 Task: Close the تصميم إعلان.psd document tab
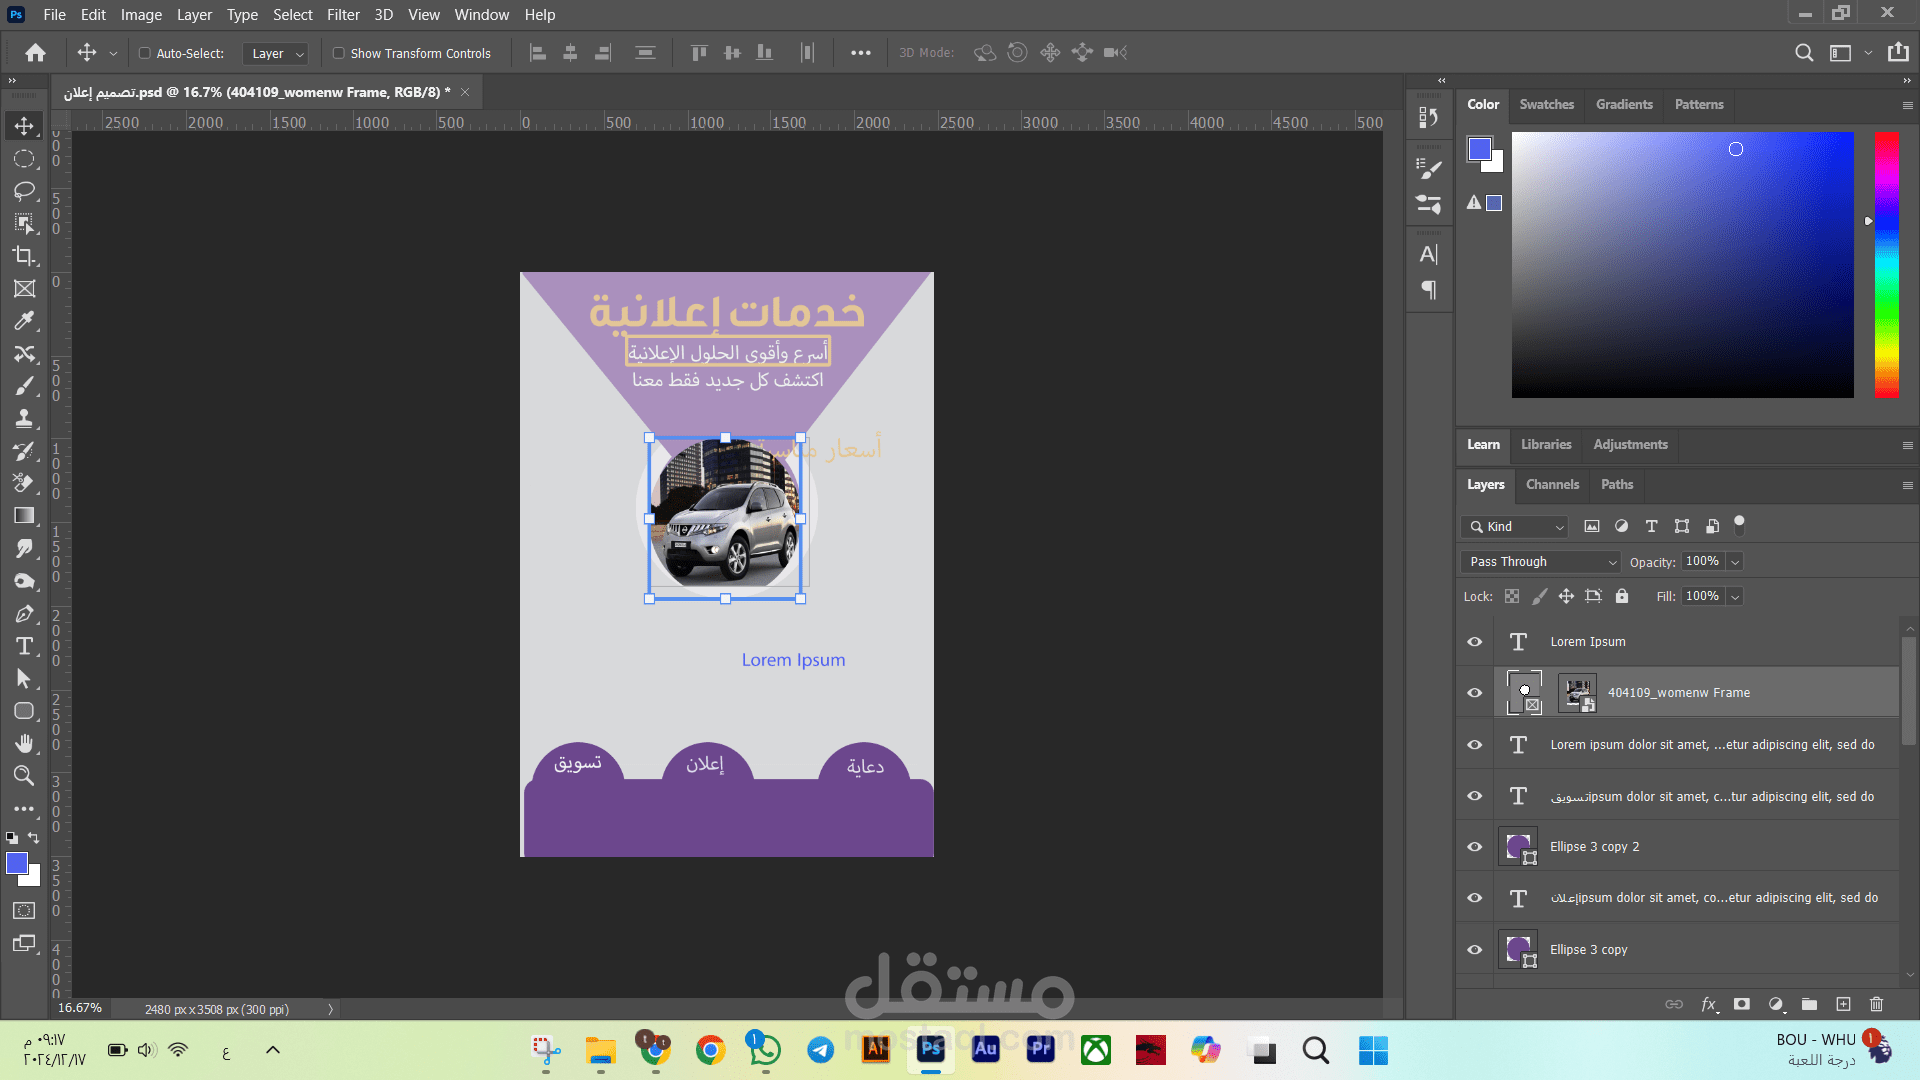click(x=465, y=92)
